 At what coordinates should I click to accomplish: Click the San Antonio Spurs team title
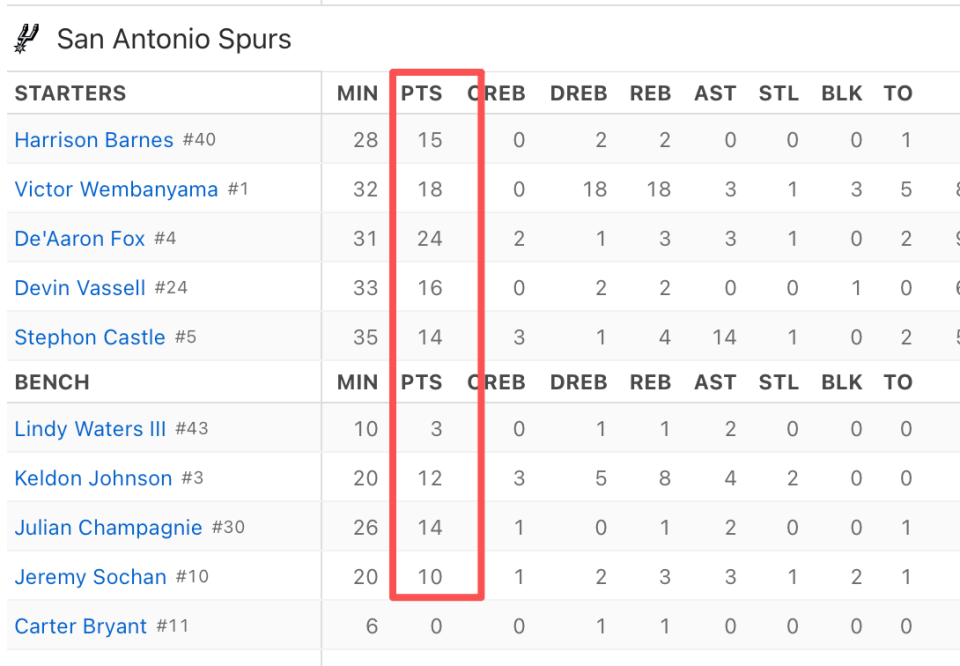(x=174, y=40)
